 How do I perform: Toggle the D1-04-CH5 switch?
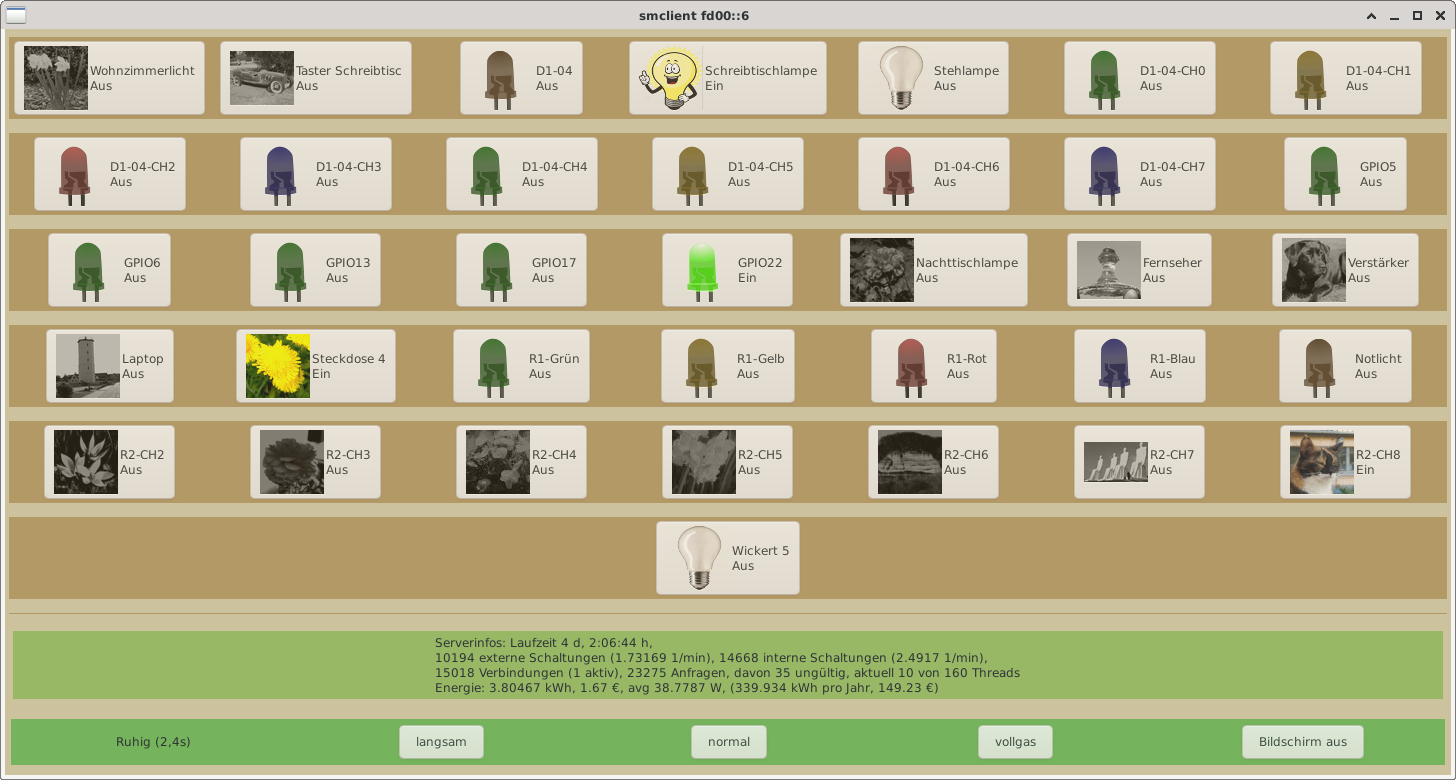(x=728, y=174)
